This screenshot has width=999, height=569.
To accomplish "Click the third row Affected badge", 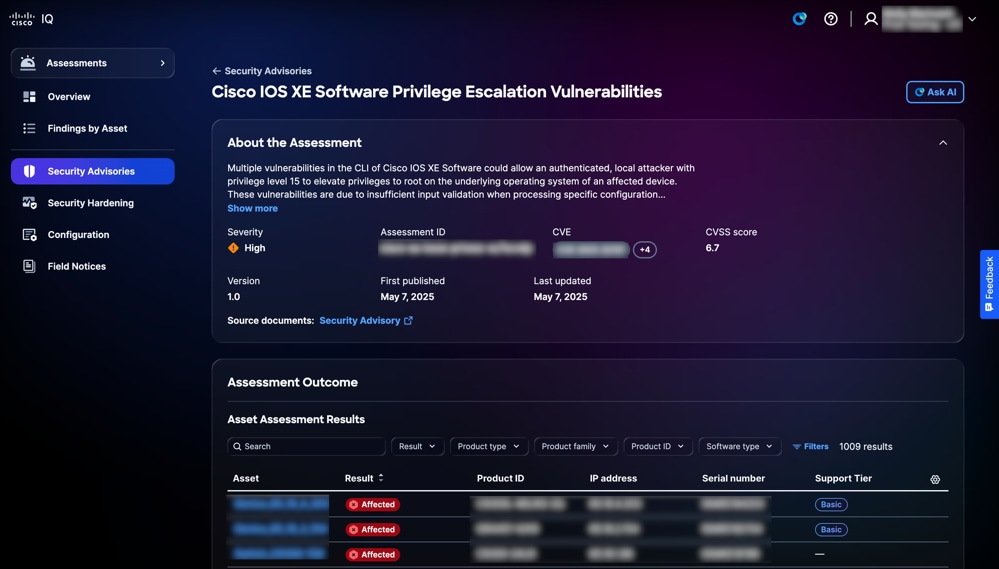I will tap(373, 555).
